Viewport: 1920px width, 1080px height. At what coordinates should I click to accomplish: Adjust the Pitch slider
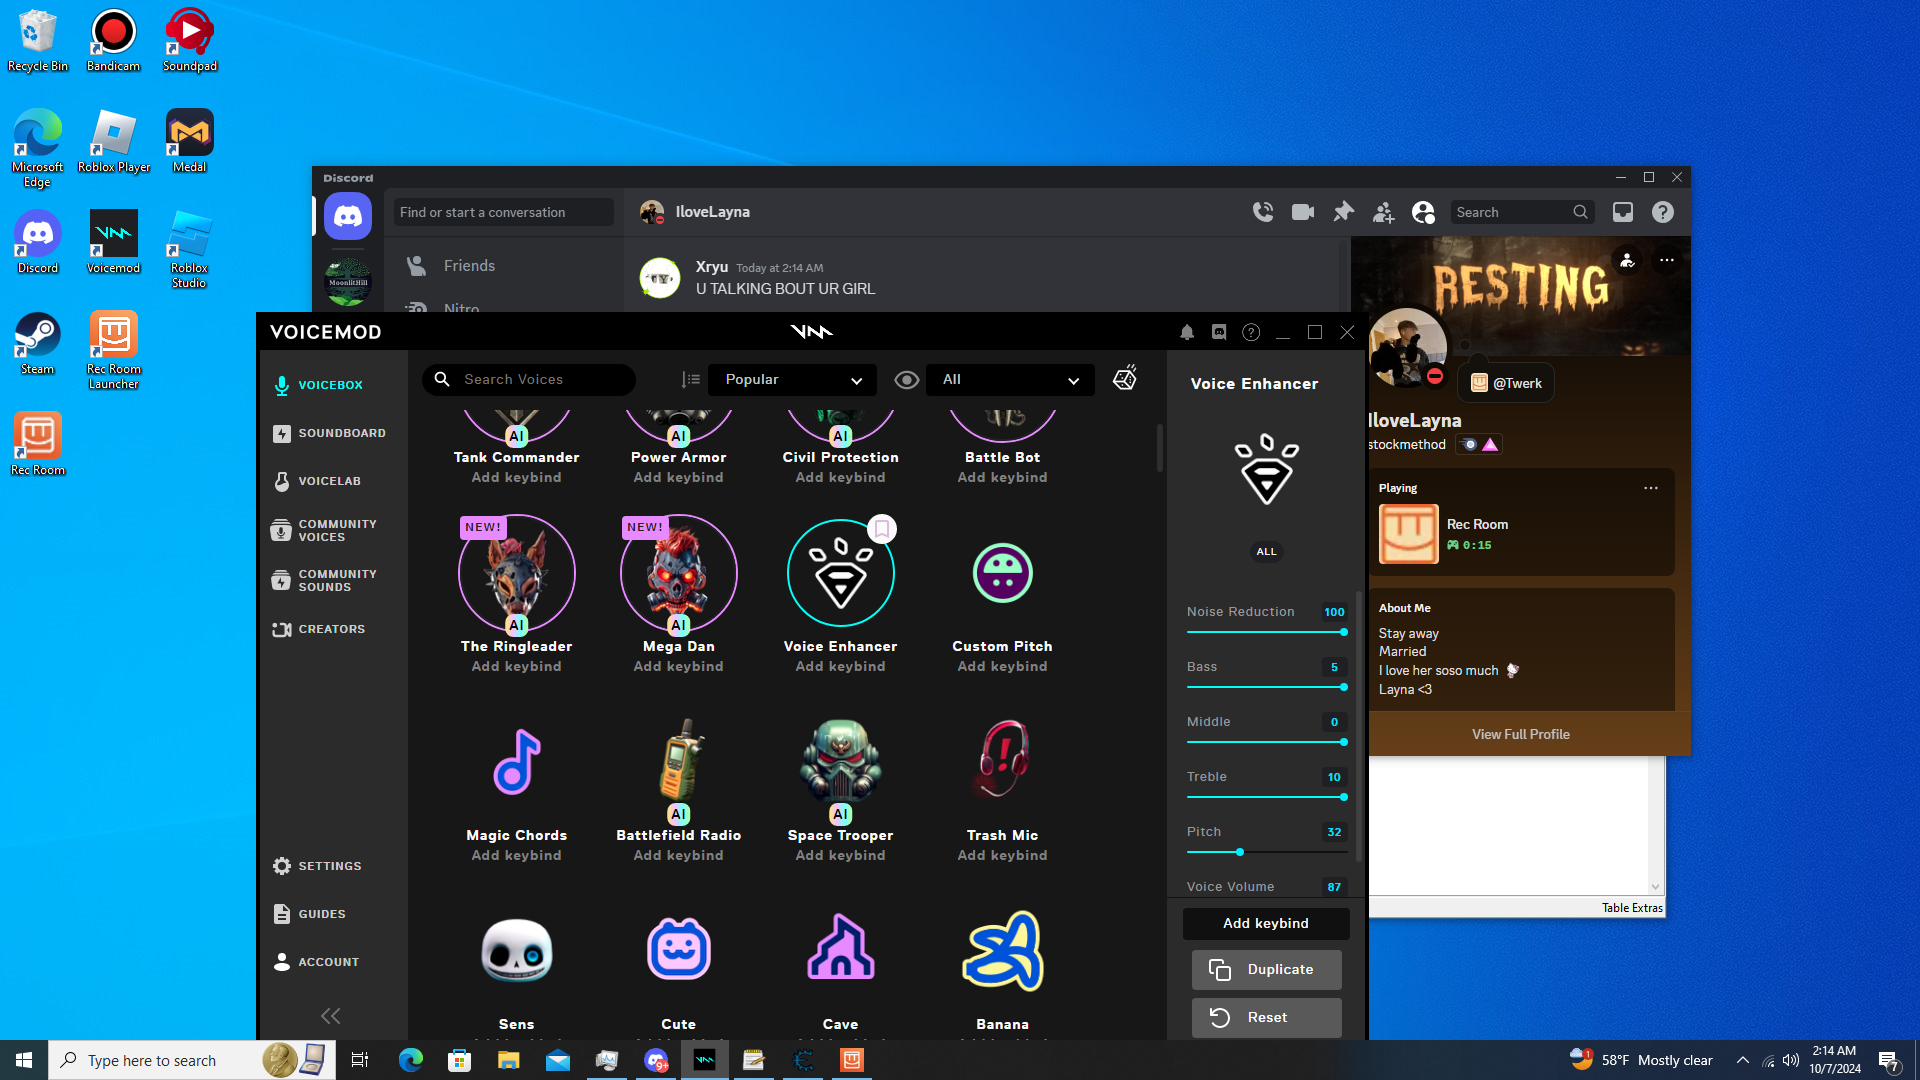pos(1240,852)
